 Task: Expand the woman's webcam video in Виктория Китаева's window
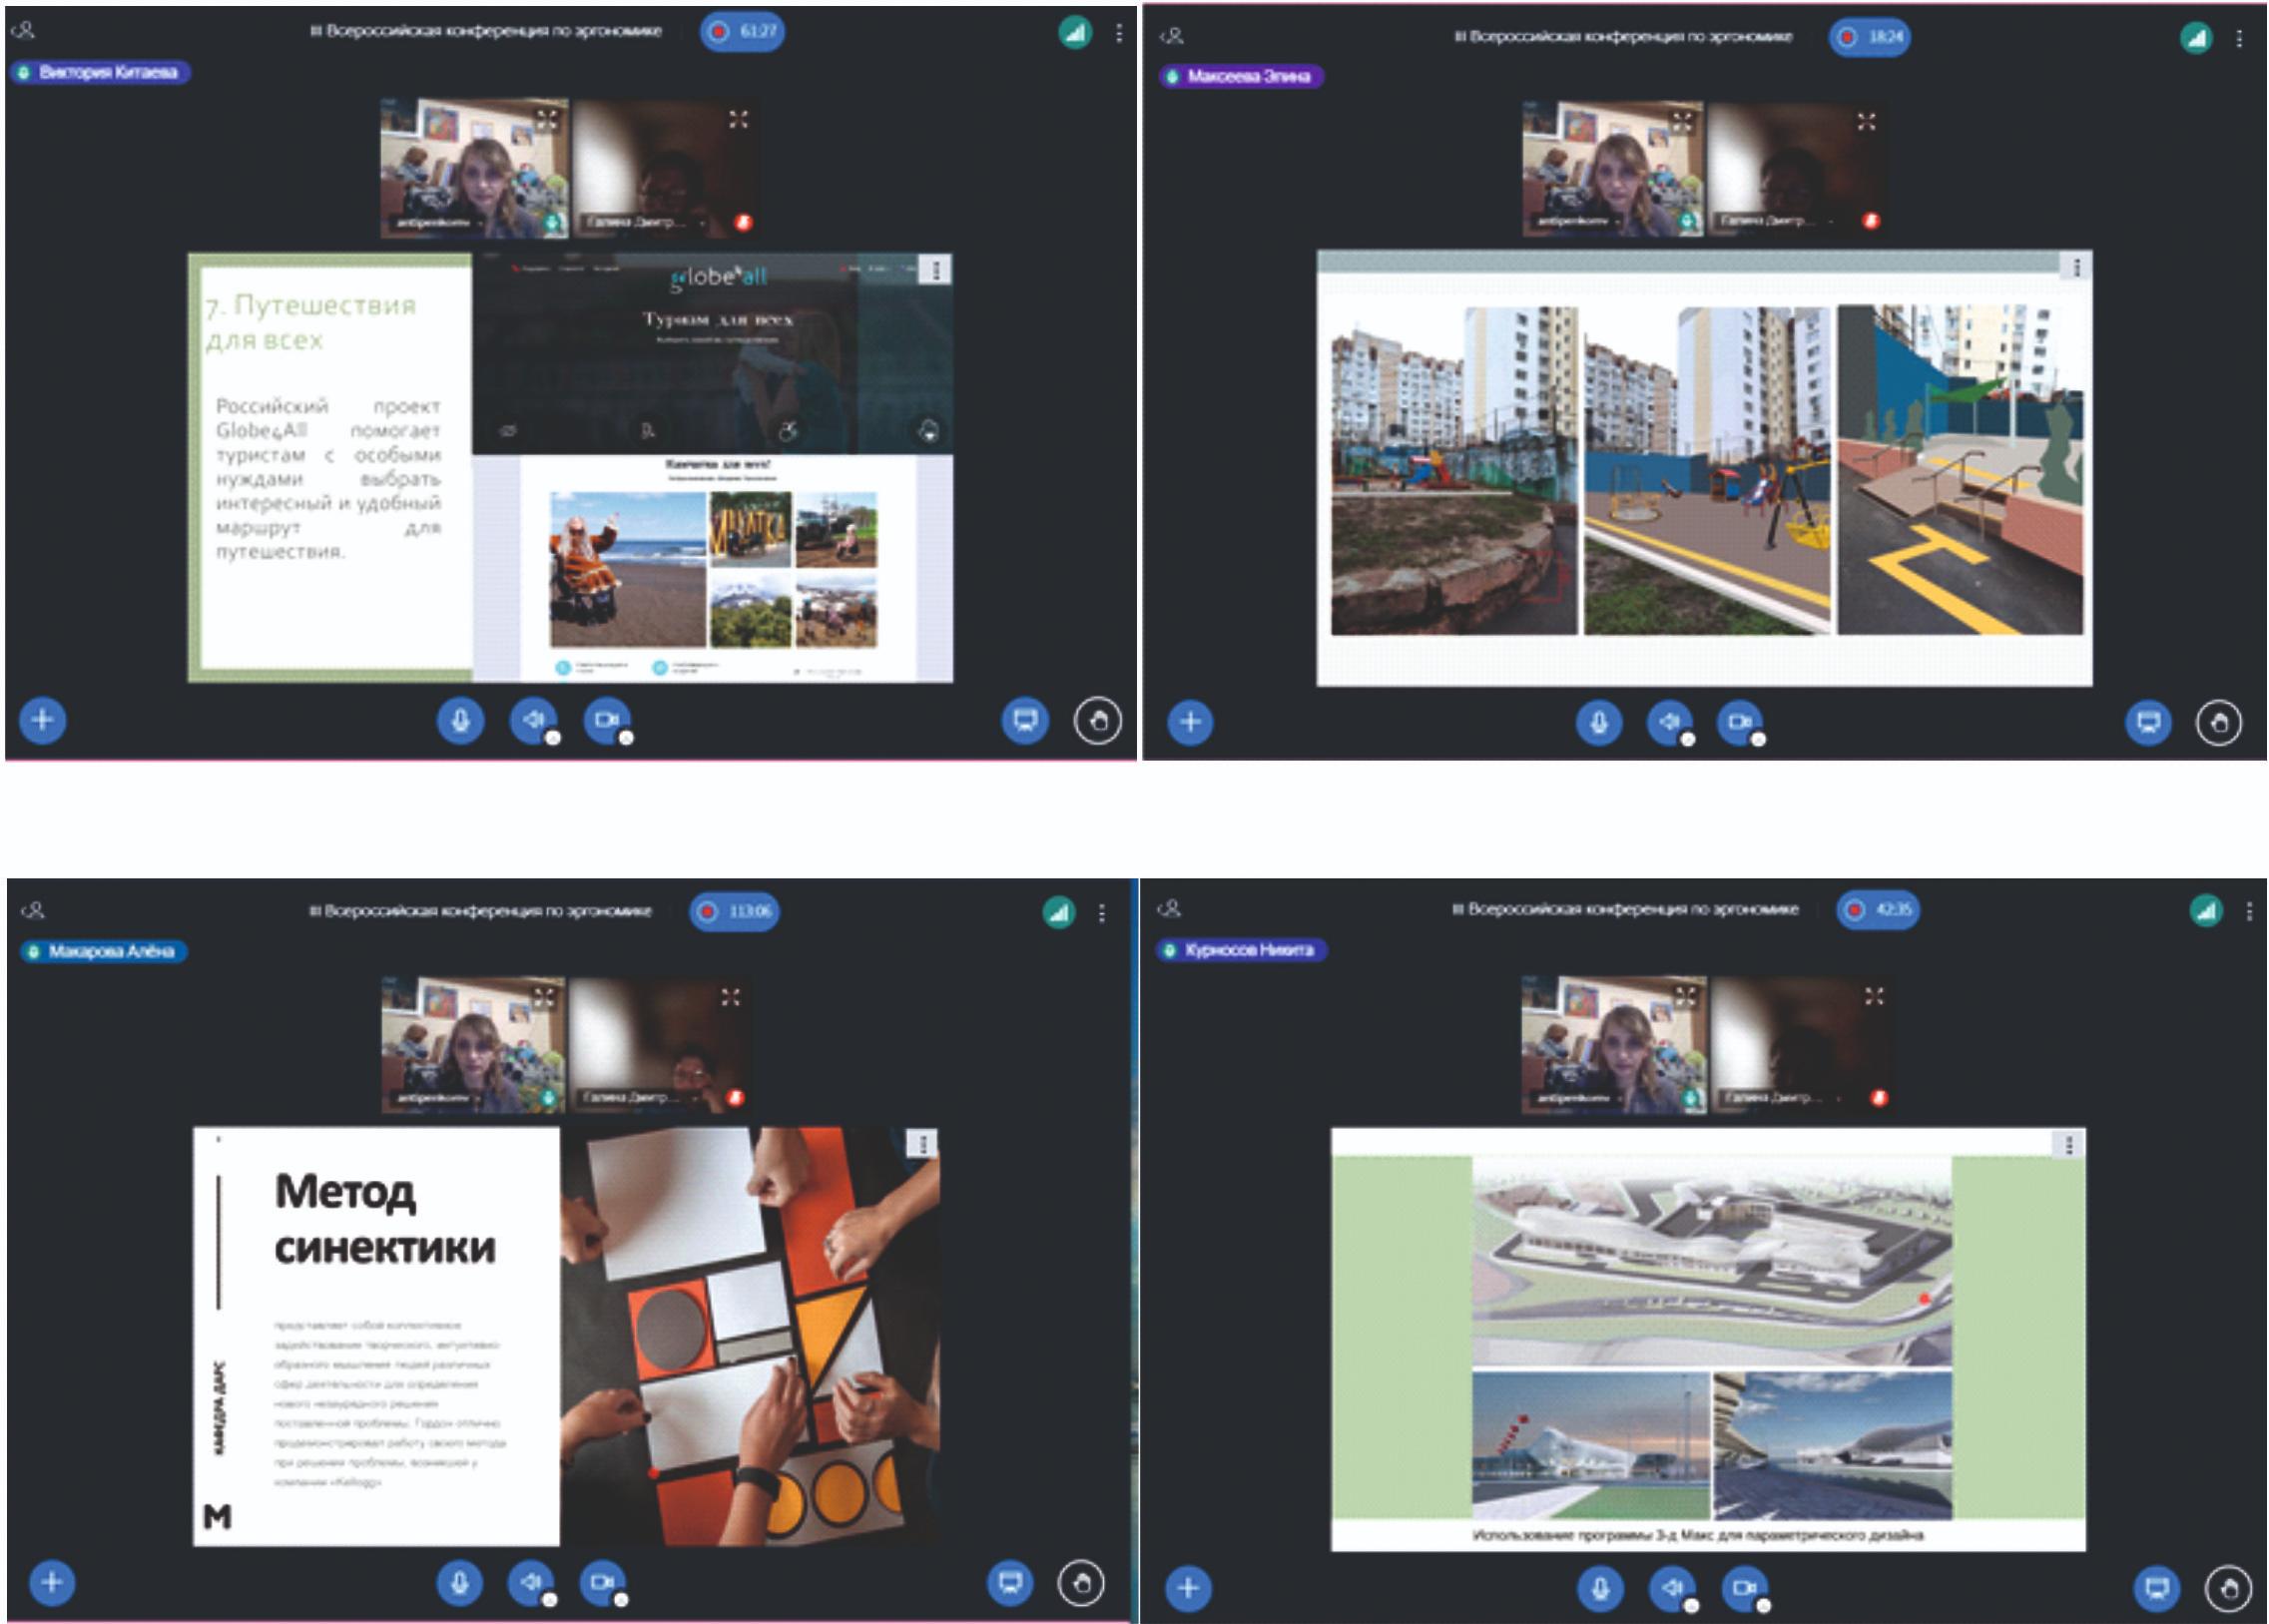(x=546, y=120)
